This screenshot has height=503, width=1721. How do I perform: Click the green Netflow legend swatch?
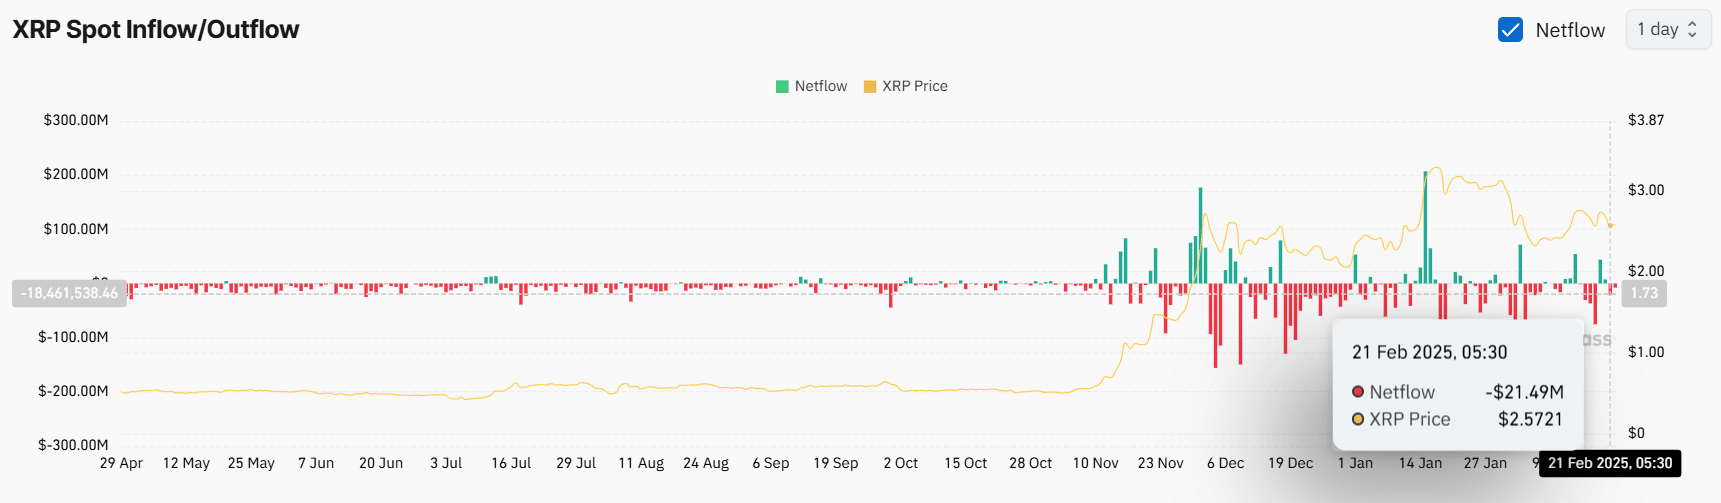point(782,87)
